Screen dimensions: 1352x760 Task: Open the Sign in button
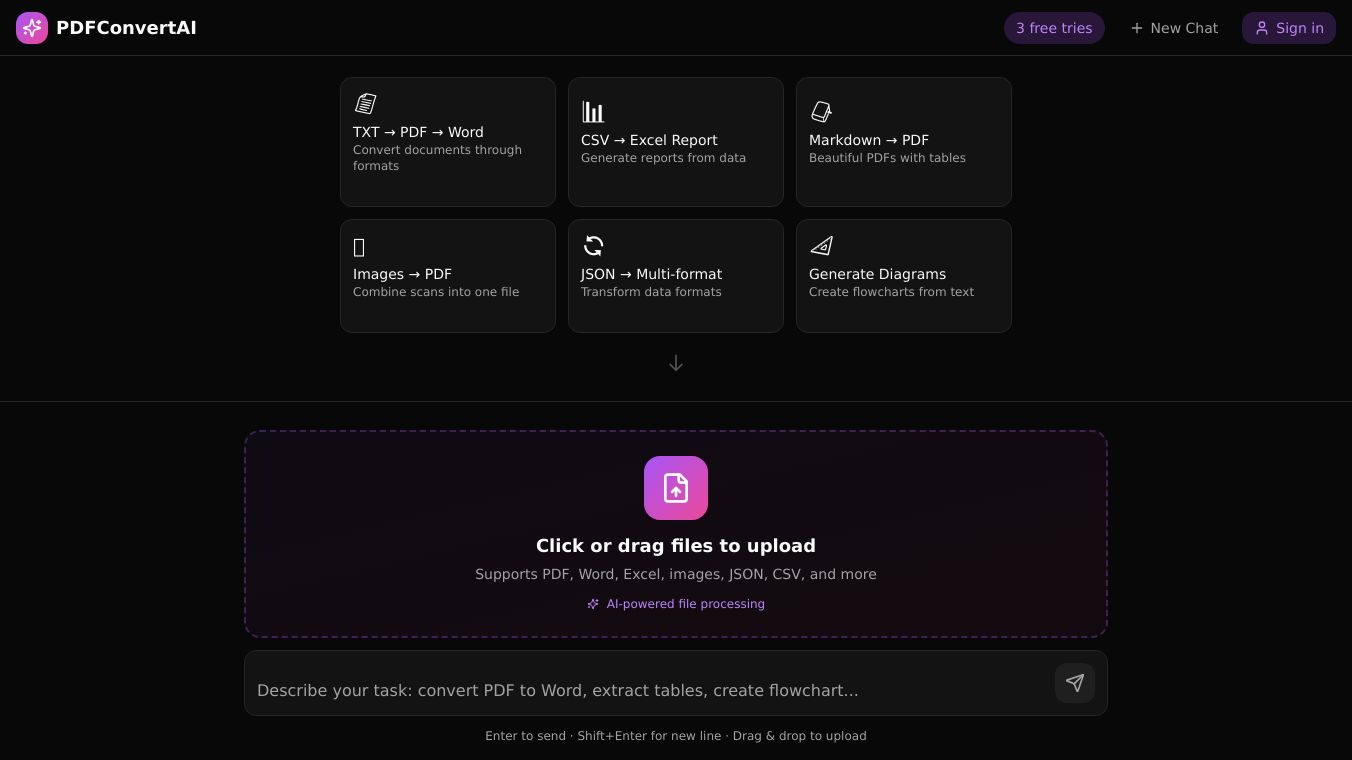click(x=1289, y=28)
